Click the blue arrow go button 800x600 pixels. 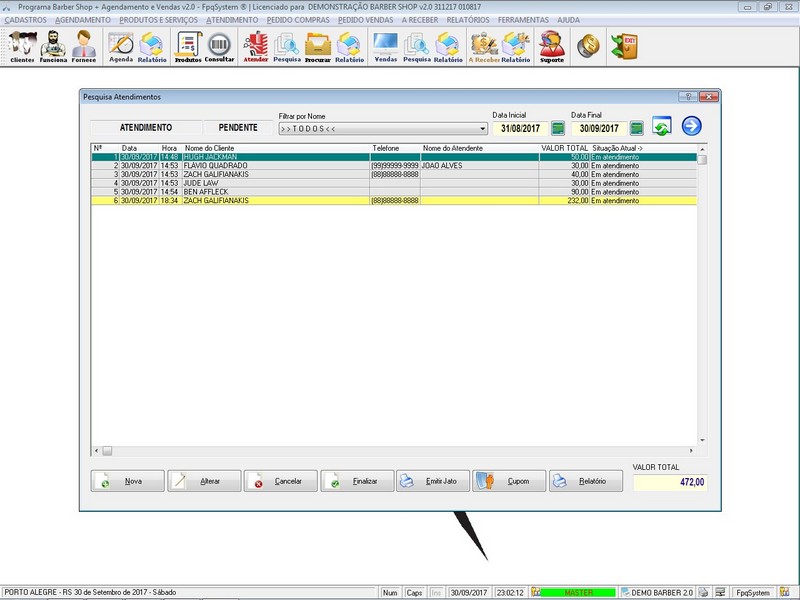pyautogui.click(x=692, y=126)
